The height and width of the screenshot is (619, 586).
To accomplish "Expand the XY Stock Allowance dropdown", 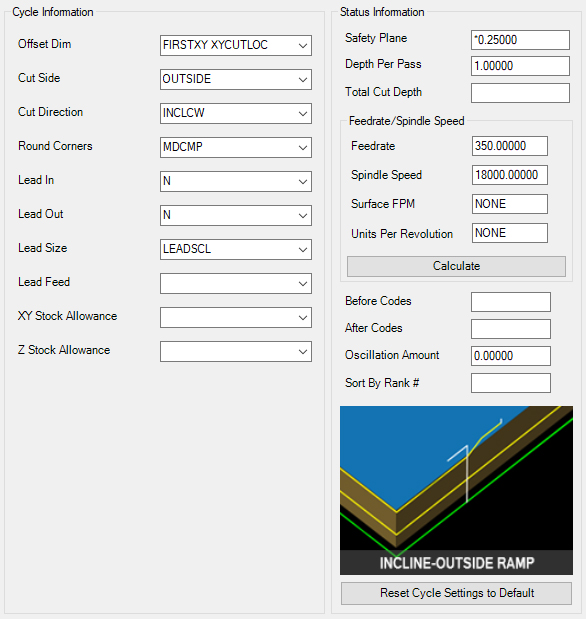I will coord(236,317).
